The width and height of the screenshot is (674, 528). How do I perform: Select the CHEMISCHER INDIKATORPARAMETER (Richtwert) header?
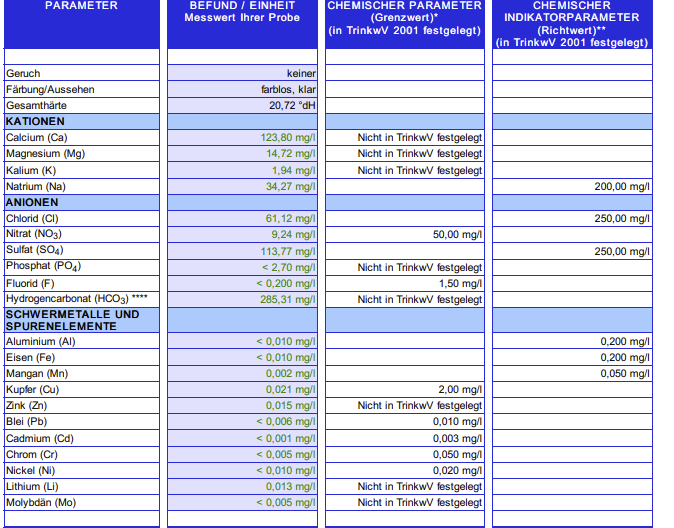tap(571, 24)
